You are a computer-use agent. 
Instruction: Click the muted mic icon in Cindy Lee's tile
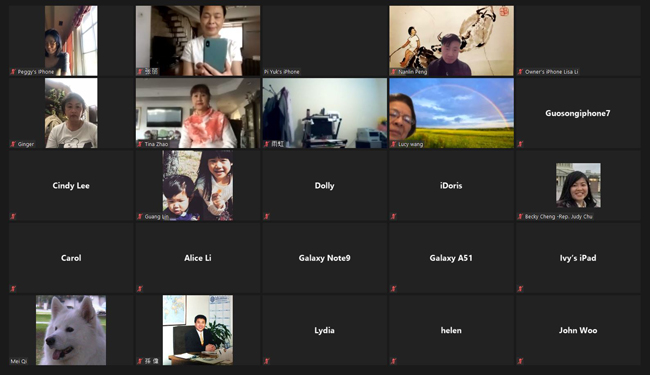coord(13,216)
